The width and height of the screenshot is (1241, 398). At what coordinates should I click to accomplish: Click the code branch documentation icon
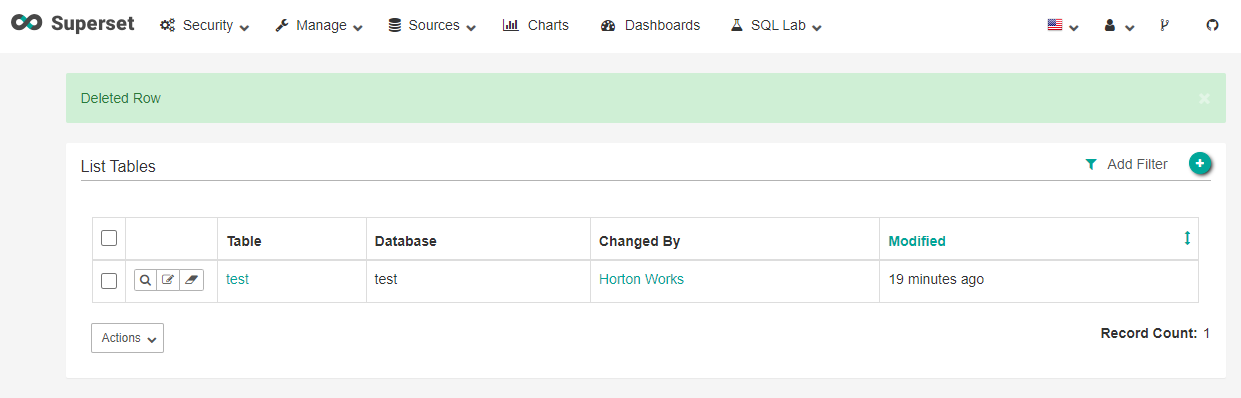coord(1164,26)
